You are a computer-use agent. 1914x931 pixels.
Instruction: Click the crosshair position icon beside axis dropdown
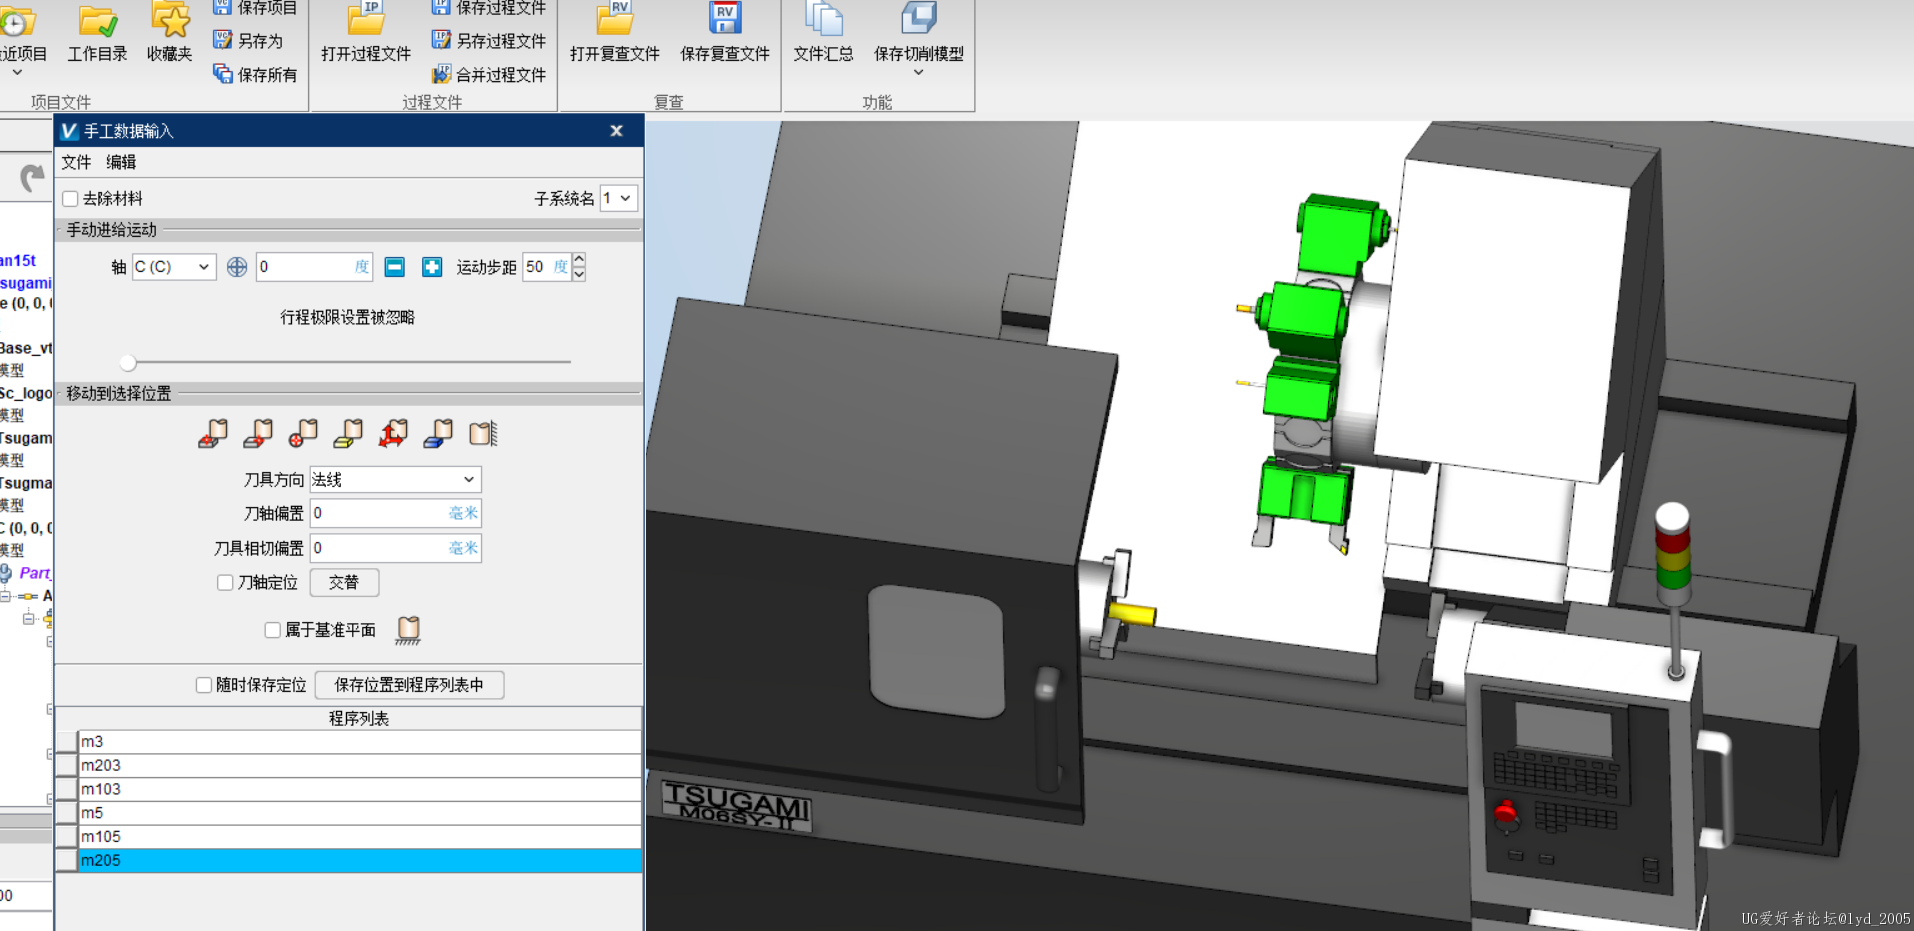[237, 267]
